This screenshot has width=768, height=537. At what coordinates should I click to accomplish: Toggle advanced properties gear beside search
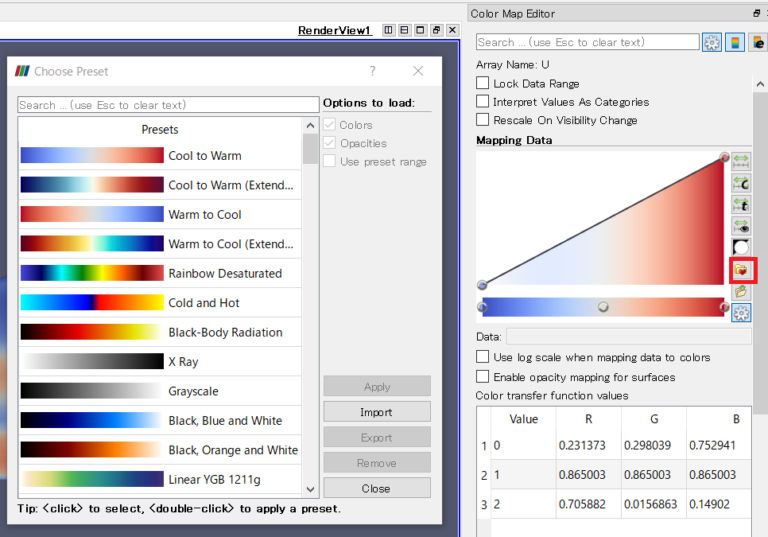point(711,42)
